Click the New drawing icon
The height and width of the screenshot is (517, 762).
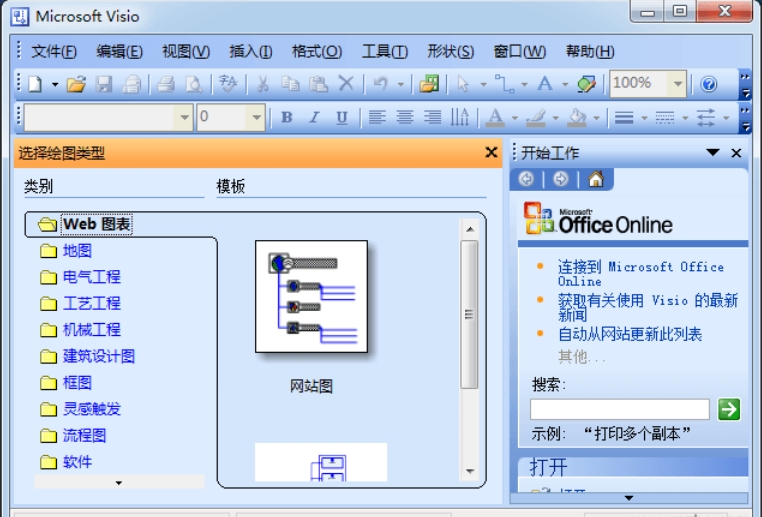point(35,84)
